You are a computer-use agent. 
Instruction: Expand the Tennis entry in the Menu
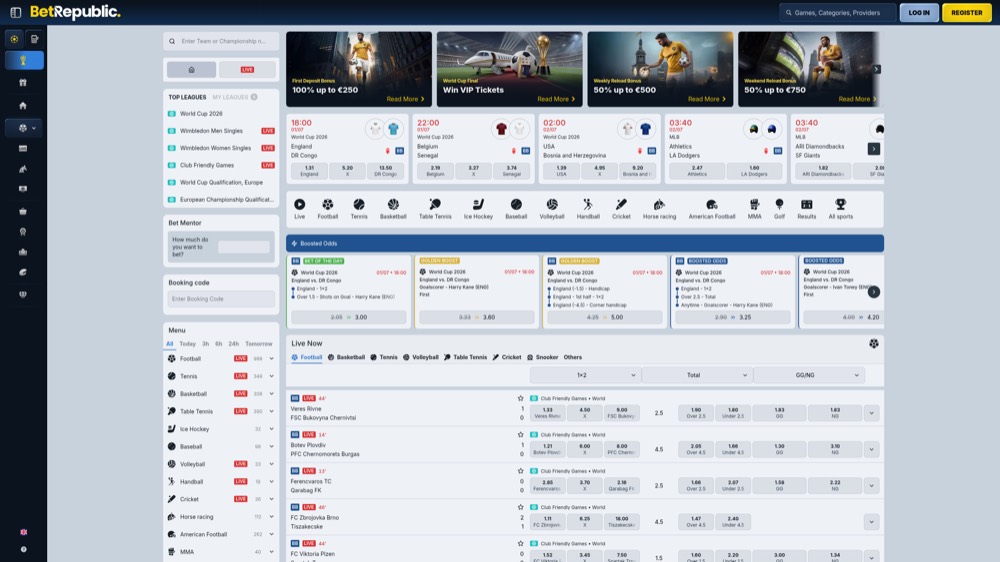(x=272, y=376)
